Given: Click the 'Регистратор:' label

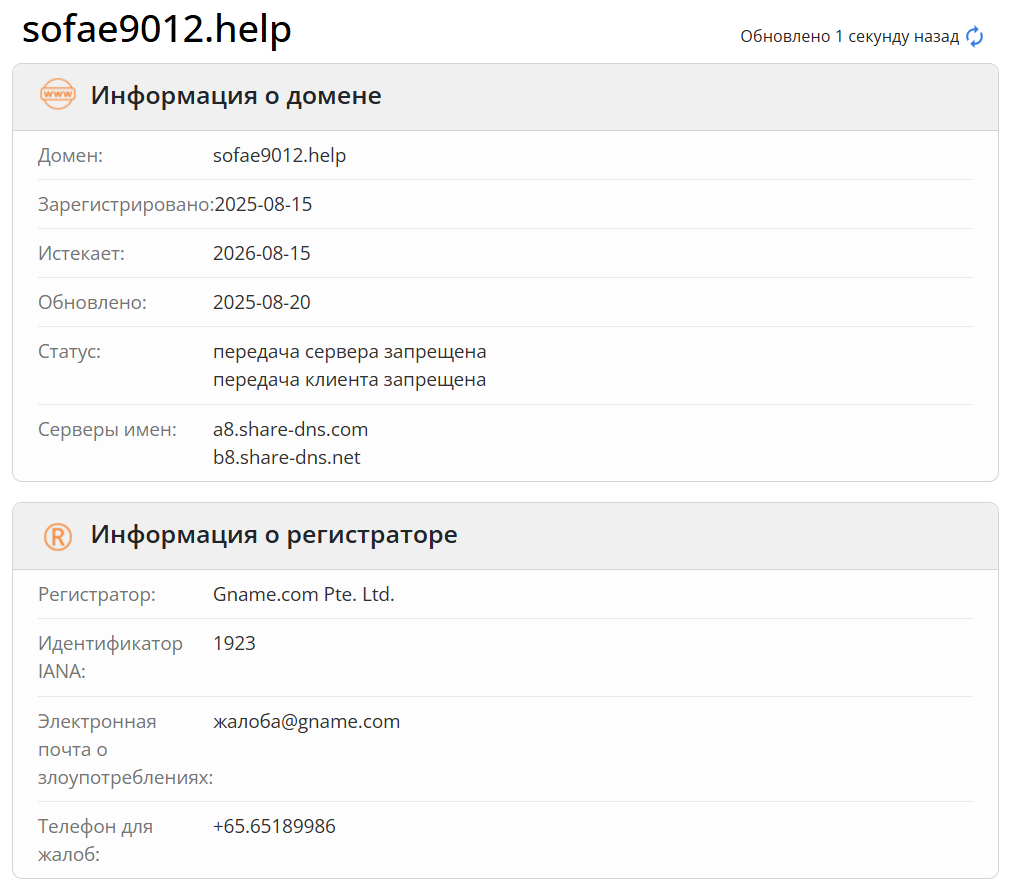Looking at the screenshot, I should pos(97,594).
